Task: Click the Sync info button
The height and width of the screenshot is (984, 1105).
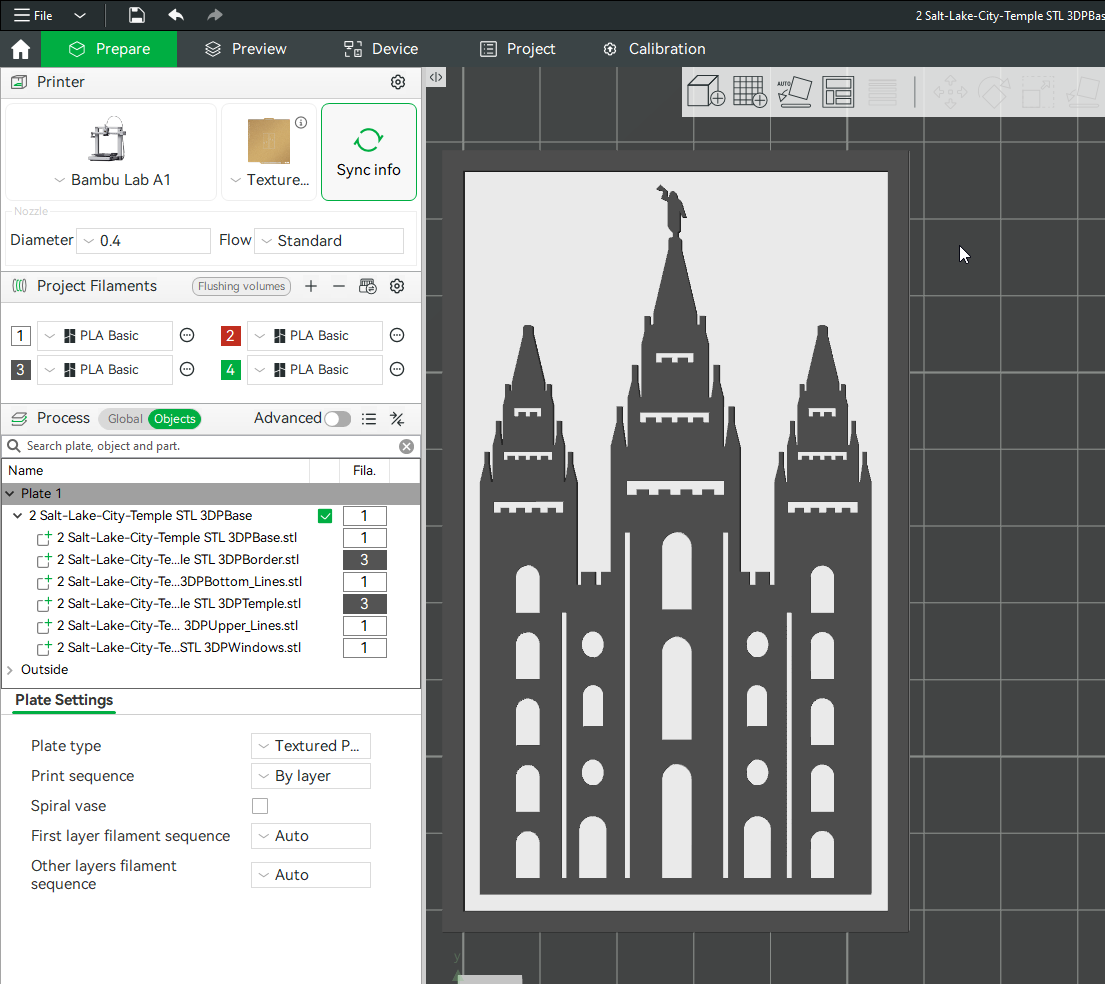Action: (x=368, y=152)
